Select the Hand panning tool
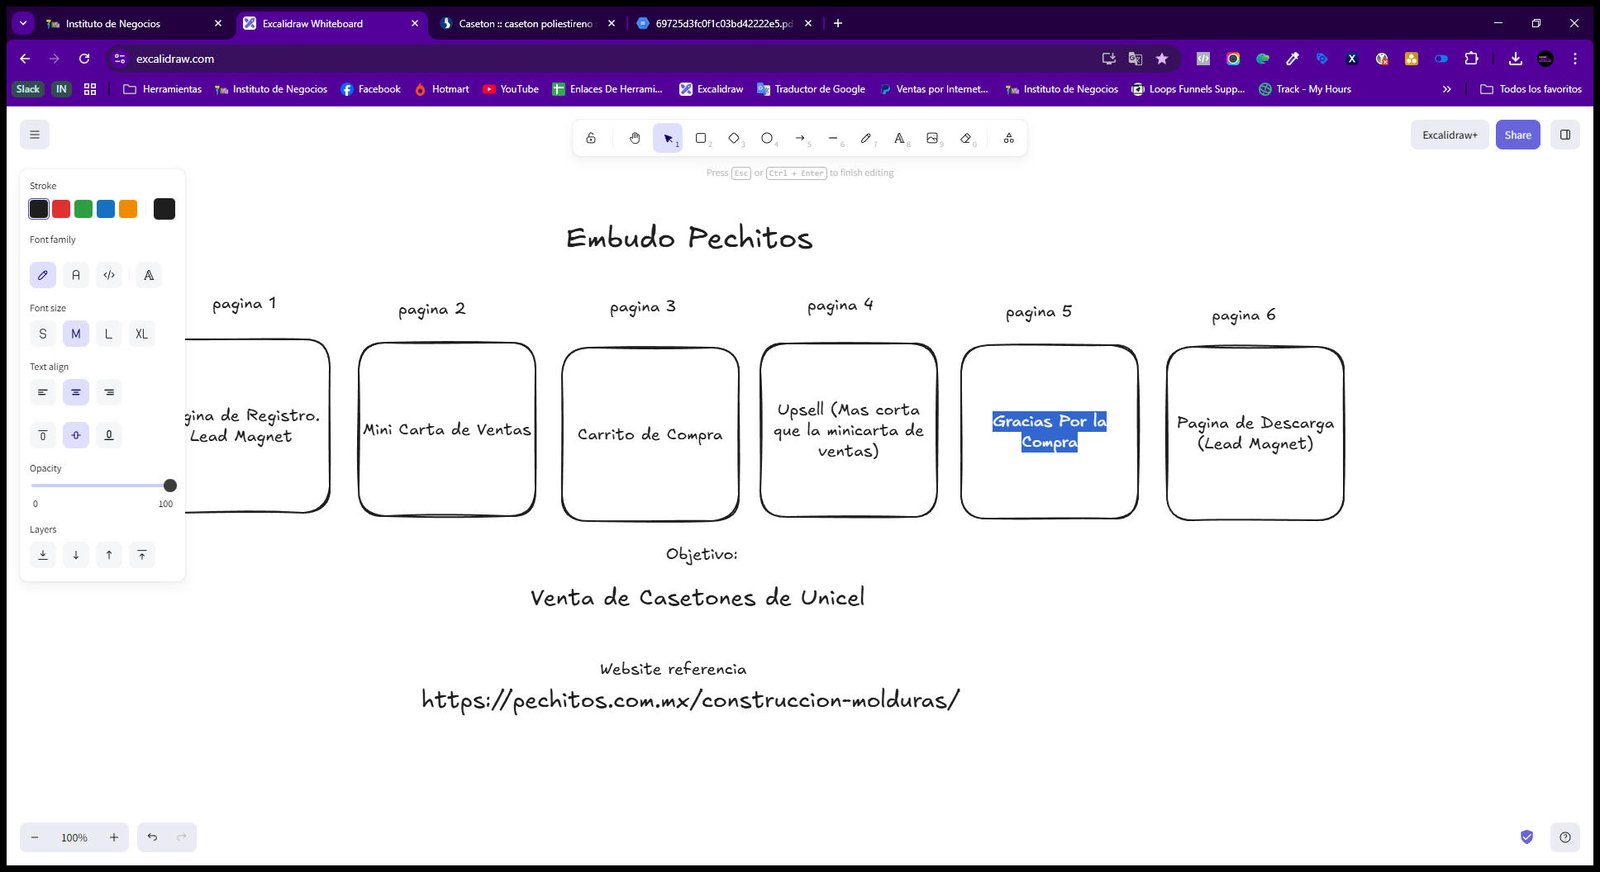 tap(634, 138)
